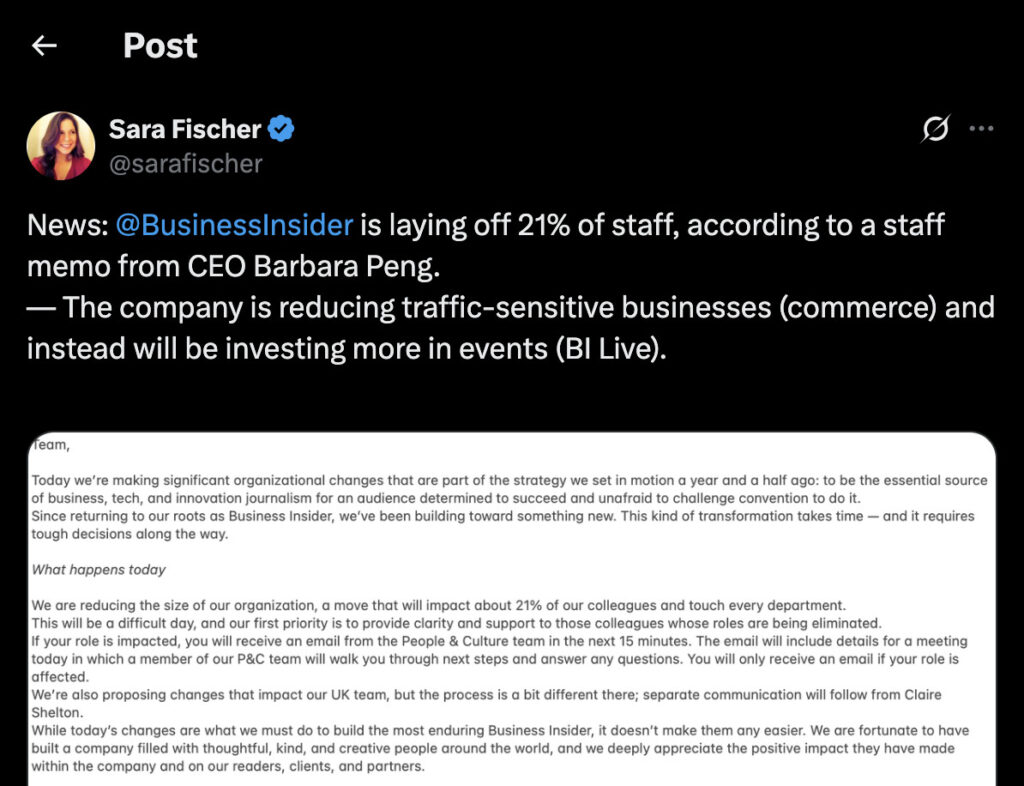This screenshot has width=1024, height=786.
Task: Open the Grok explain-this-post icon
Action: tap(935, 129)
